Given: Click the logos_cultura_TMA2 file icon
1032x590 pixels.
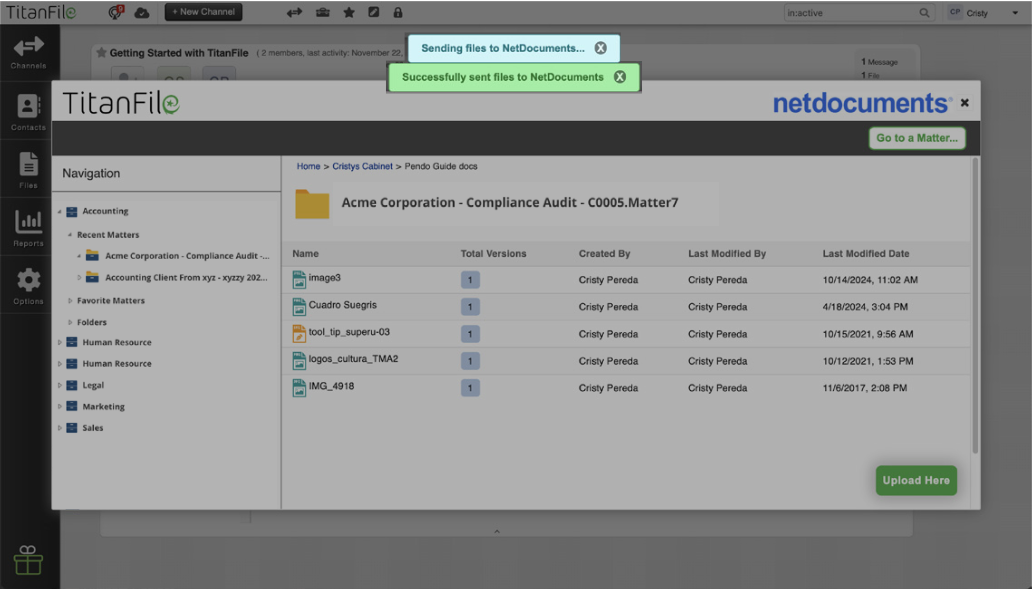Looking at the screenshot, I should pos(299,360).
